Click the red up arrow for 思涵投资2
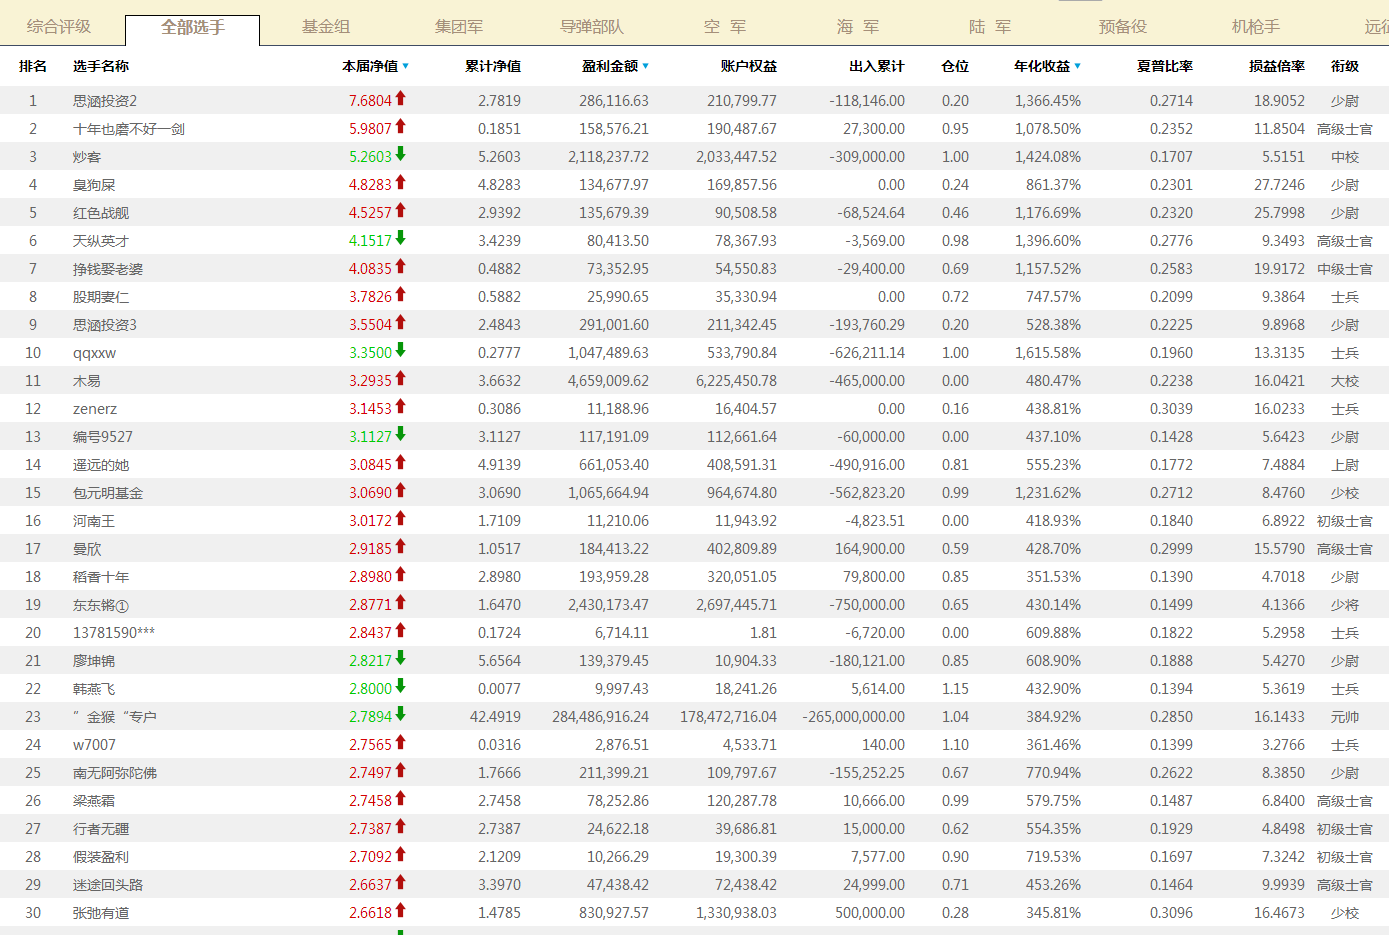 (400, 98)
